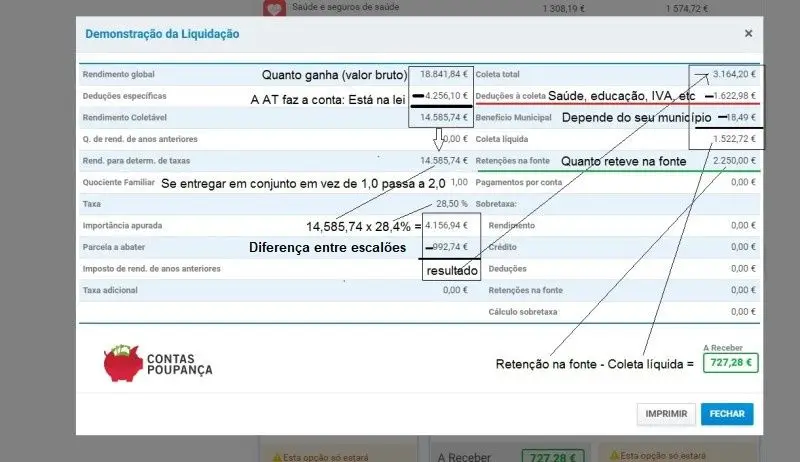Click the Parcela a abater label

(114, 247)
